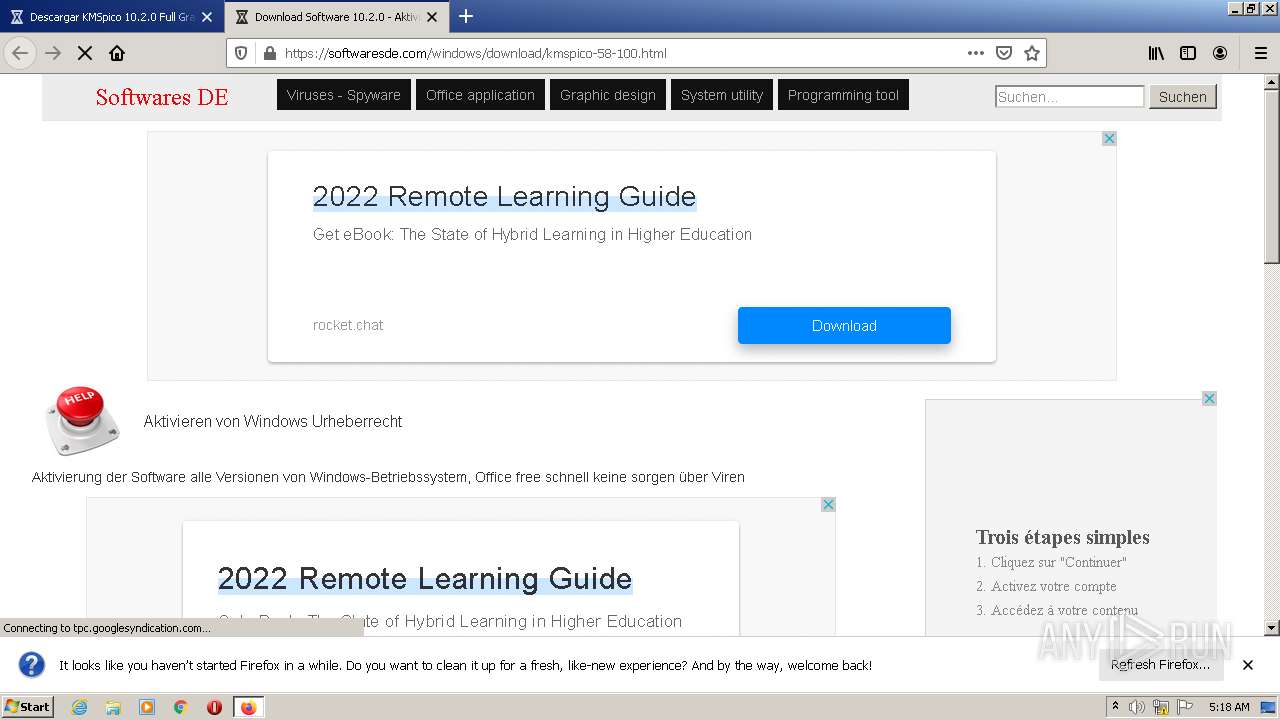The height and width of the screenshot is (720, 1280).
Task: Stop loading the page
Action: click(85, 53)
